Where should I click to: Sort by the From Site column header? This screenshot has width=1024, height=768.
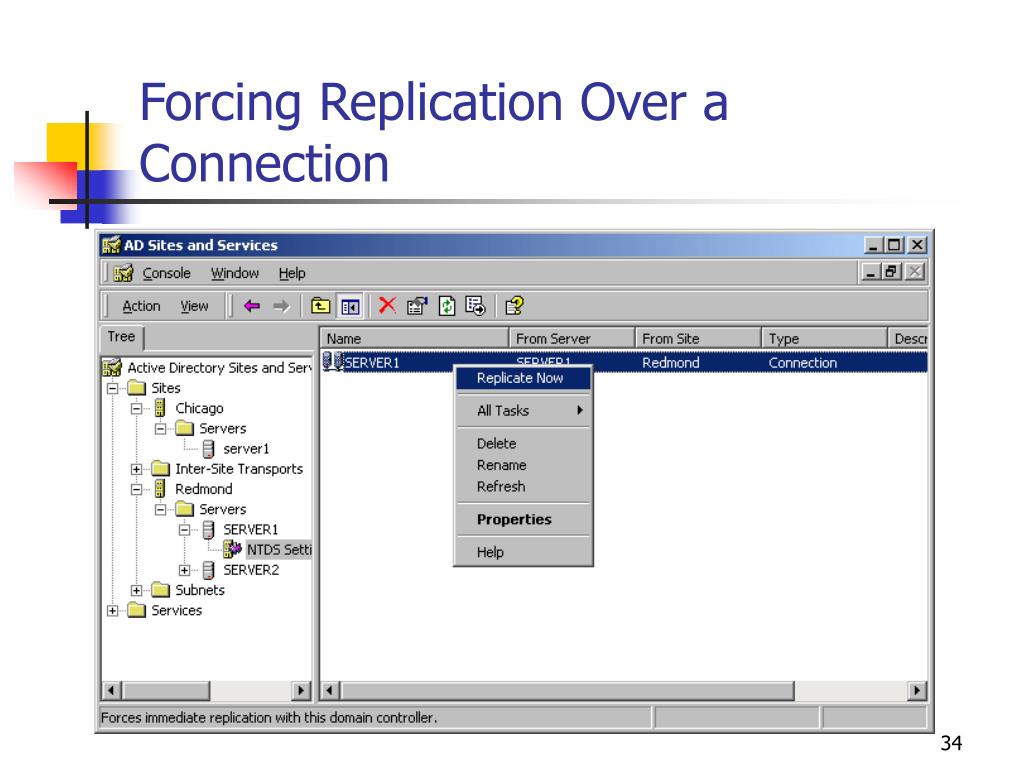[x=698, y=338]
